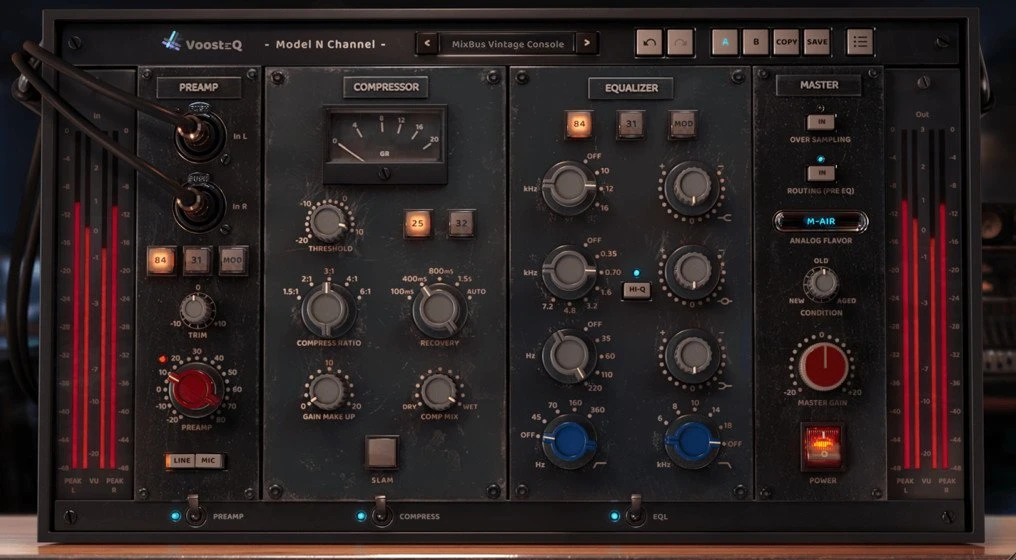Click the CONDITION knob
This screenshot has width=1016, height=560.
(821, 284)
